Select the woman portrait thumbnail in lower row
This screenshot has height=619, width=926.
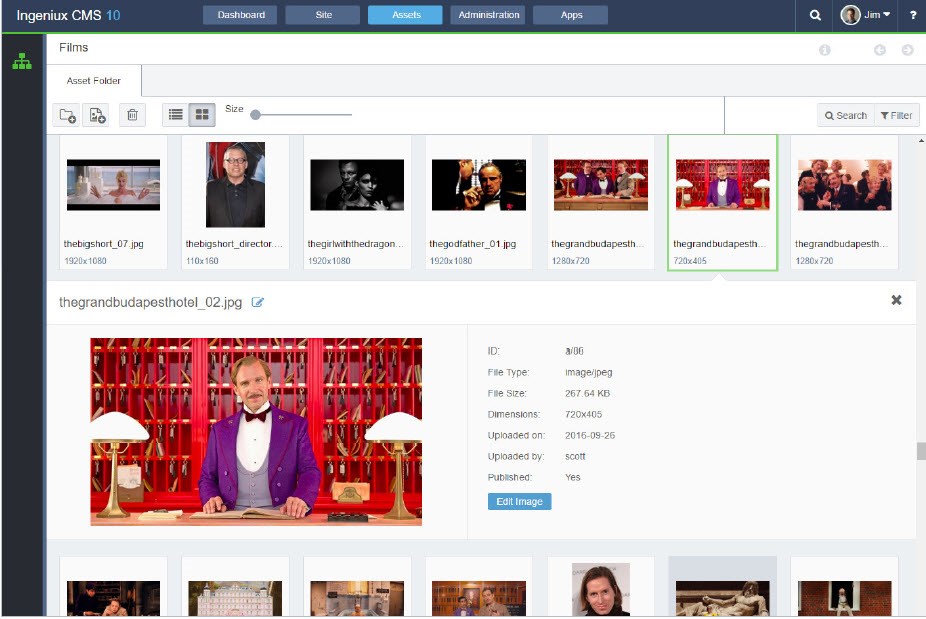click(601, 589)
